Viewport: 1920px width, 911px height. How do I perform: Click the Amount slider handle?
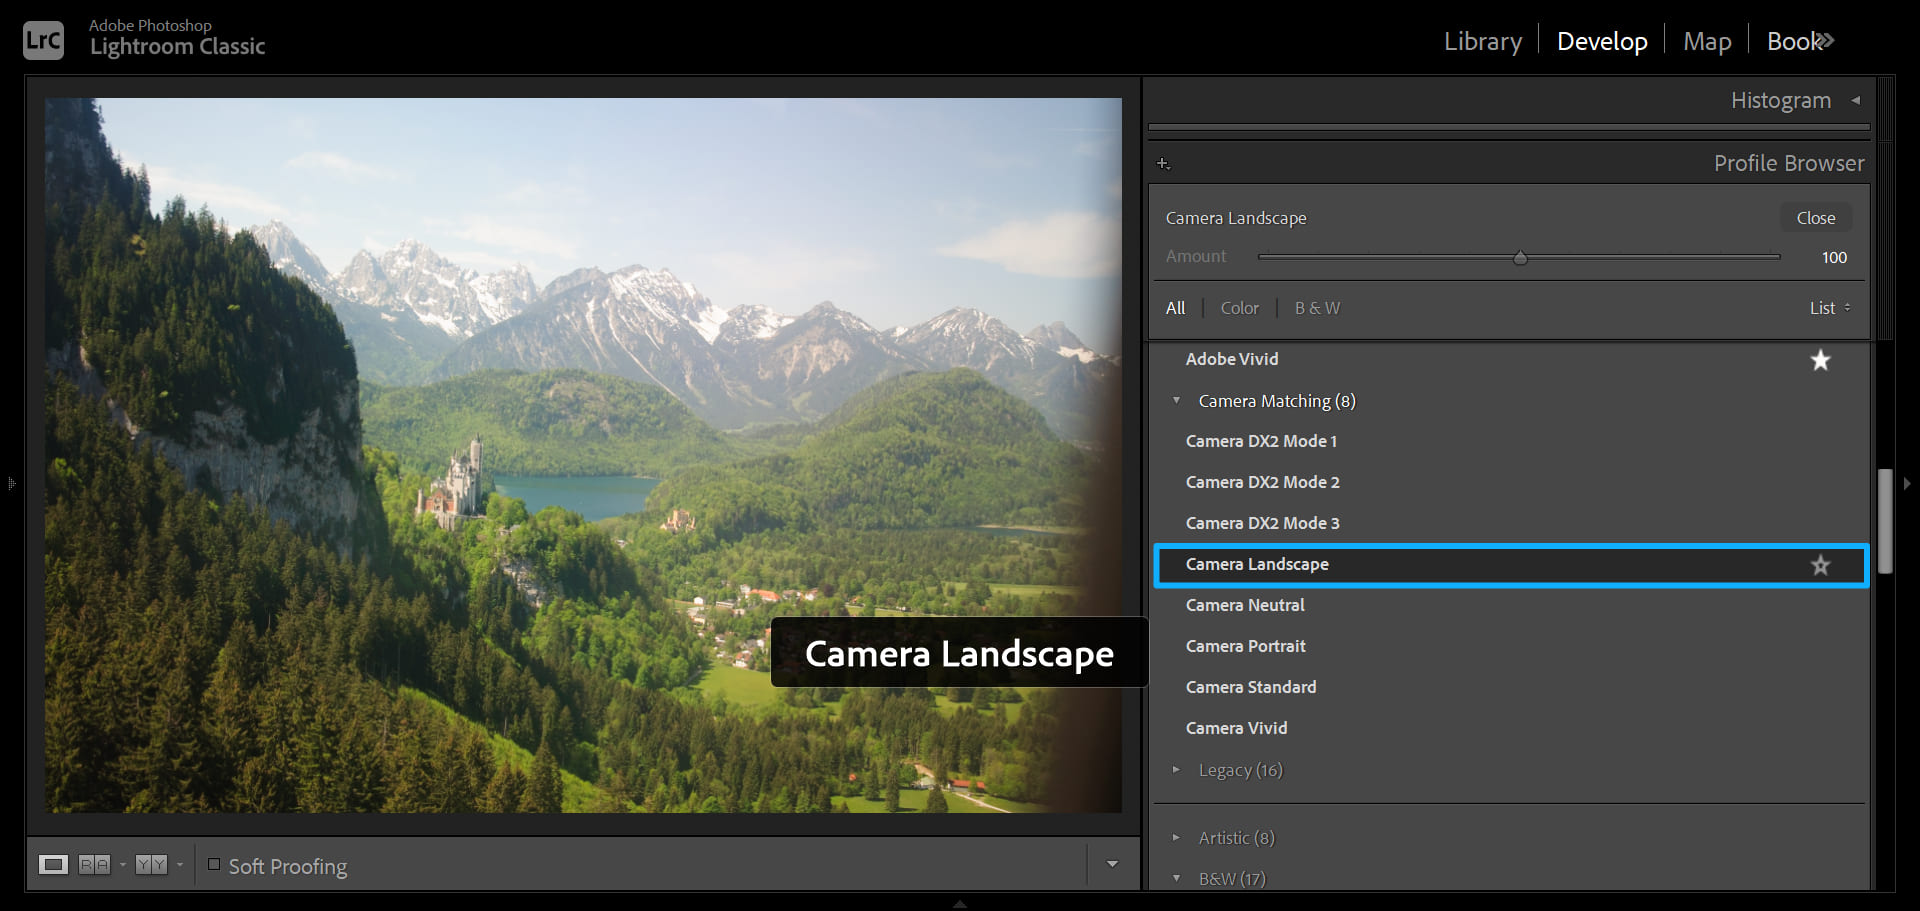tap(1520, 258)
